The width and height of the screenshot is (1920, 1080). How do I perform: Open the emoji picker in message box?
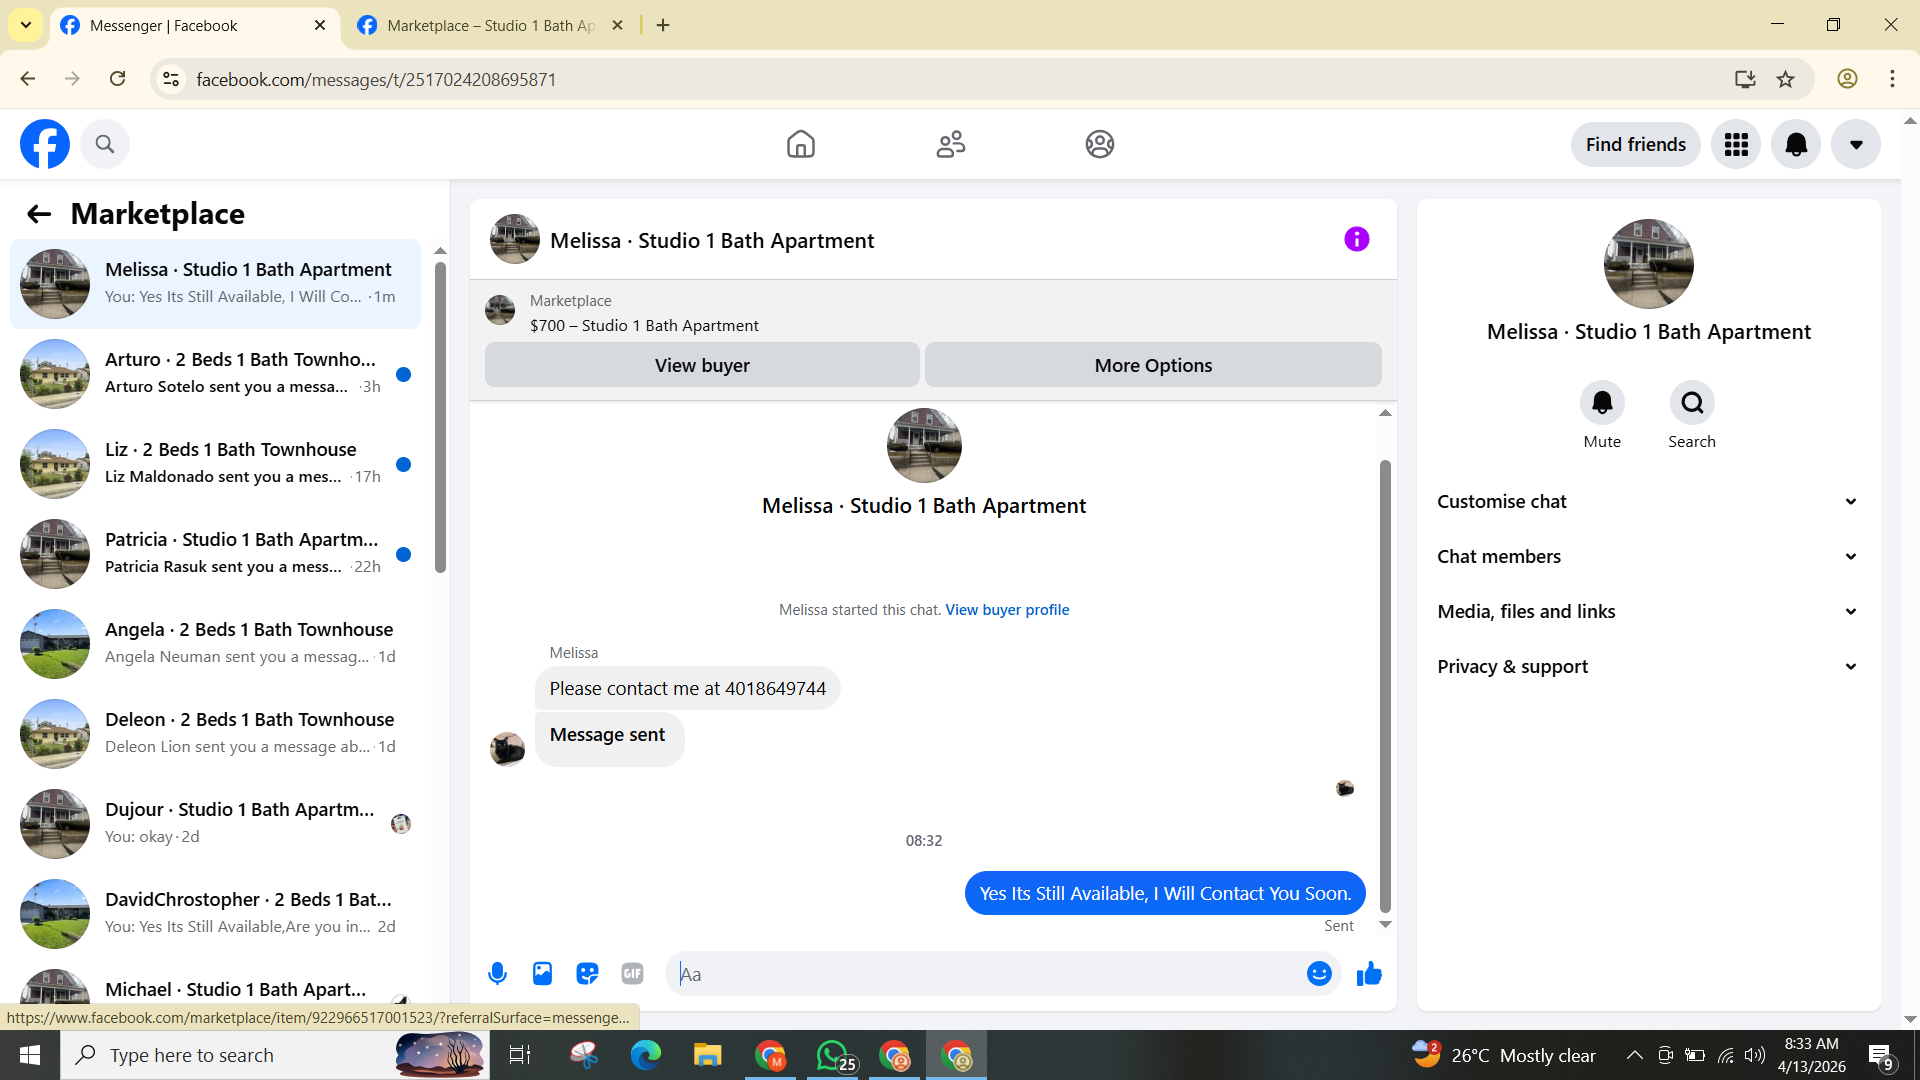pos(1319,973)
